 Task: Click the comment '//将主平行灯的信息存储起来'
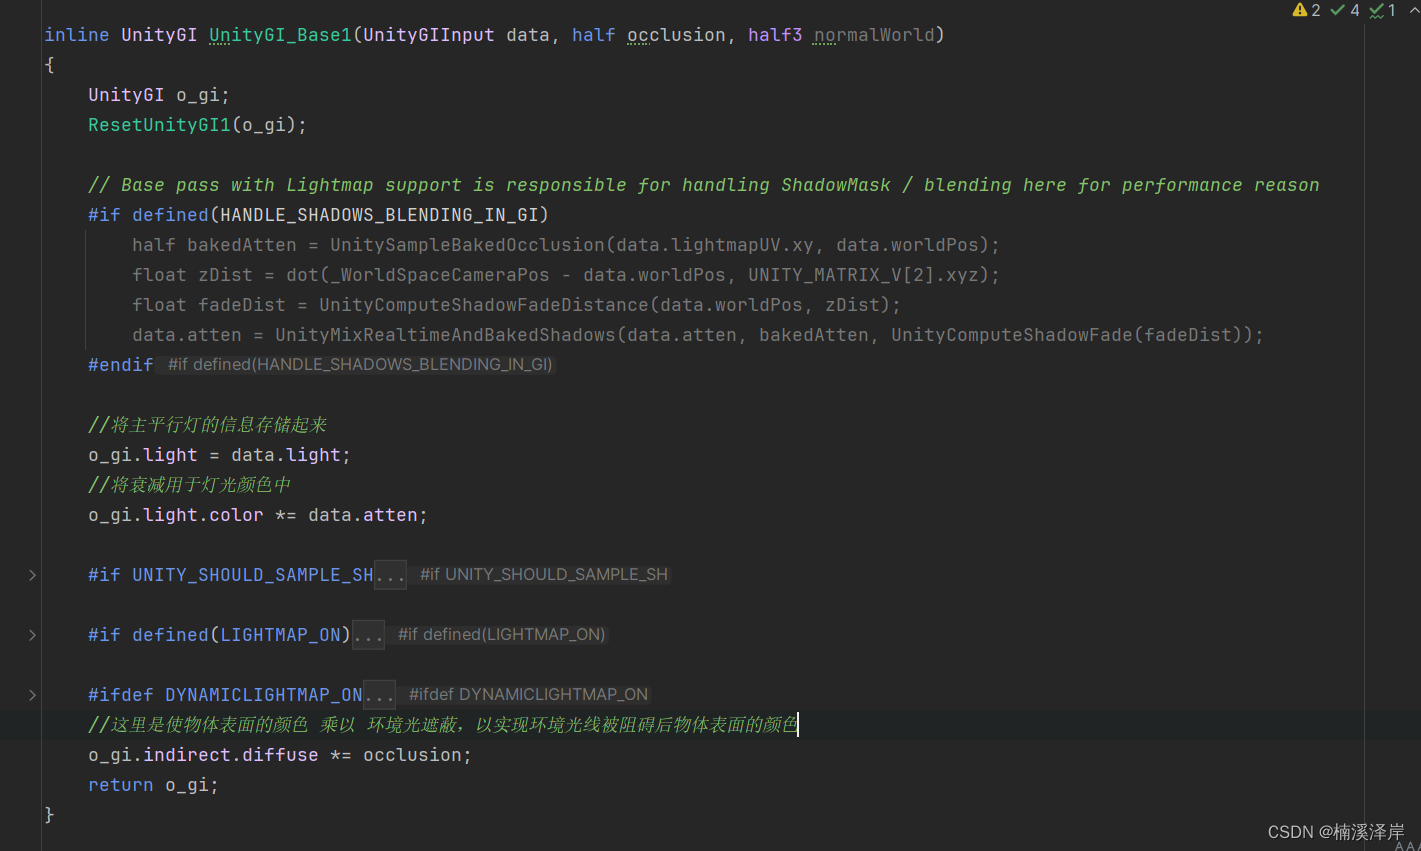(207, 425)
